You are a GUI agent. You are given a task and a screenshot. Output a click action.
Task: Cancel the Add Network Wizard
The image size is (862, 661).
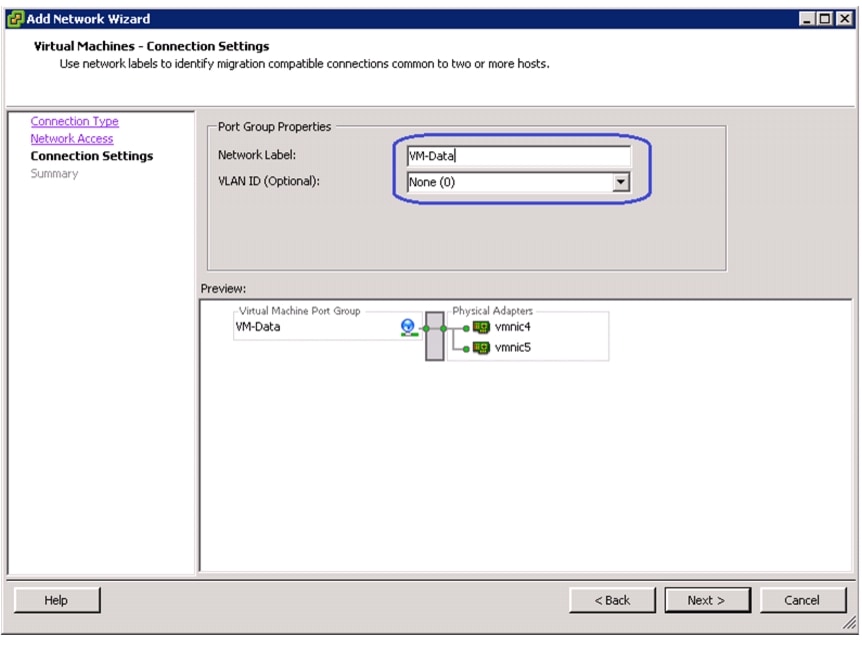tap(803, 600)
